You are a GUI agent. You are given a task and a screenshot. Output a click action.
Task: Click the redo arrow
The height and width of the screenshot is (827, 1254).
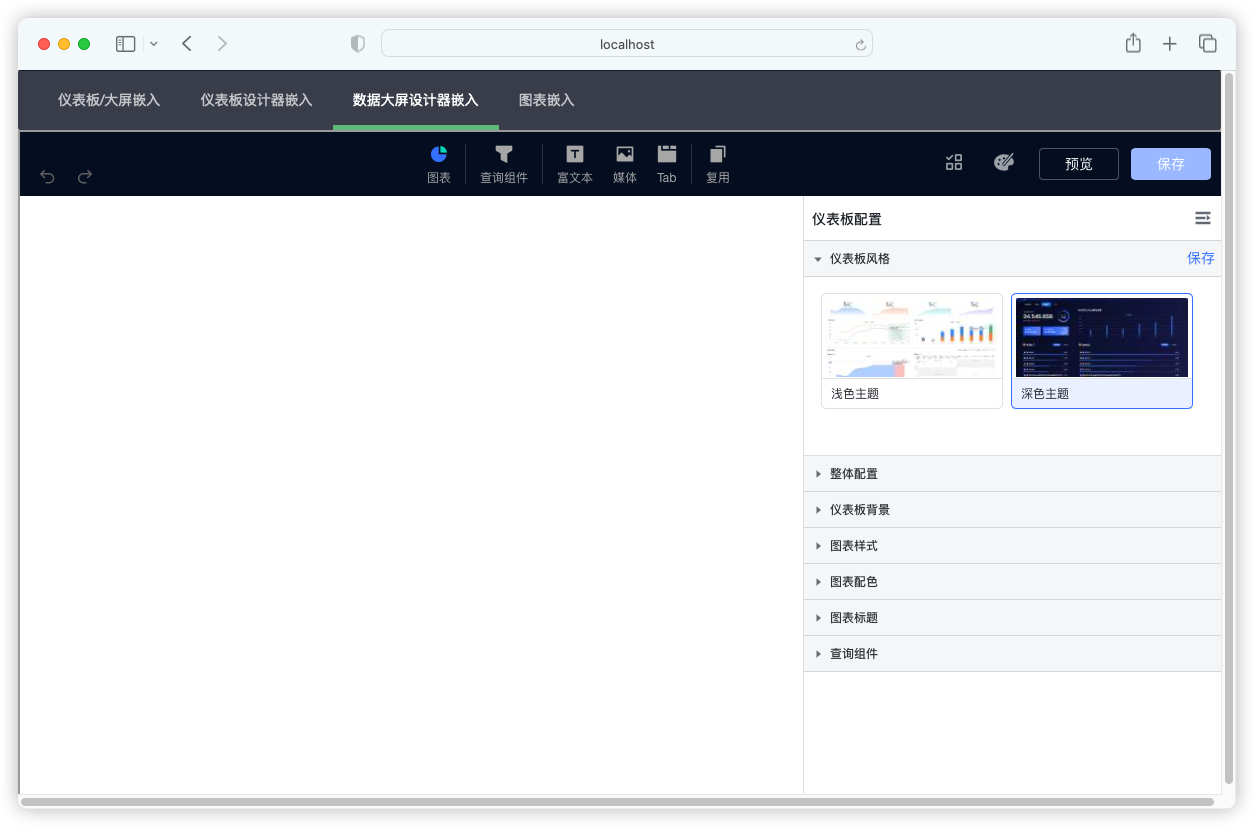pos(85,176)
